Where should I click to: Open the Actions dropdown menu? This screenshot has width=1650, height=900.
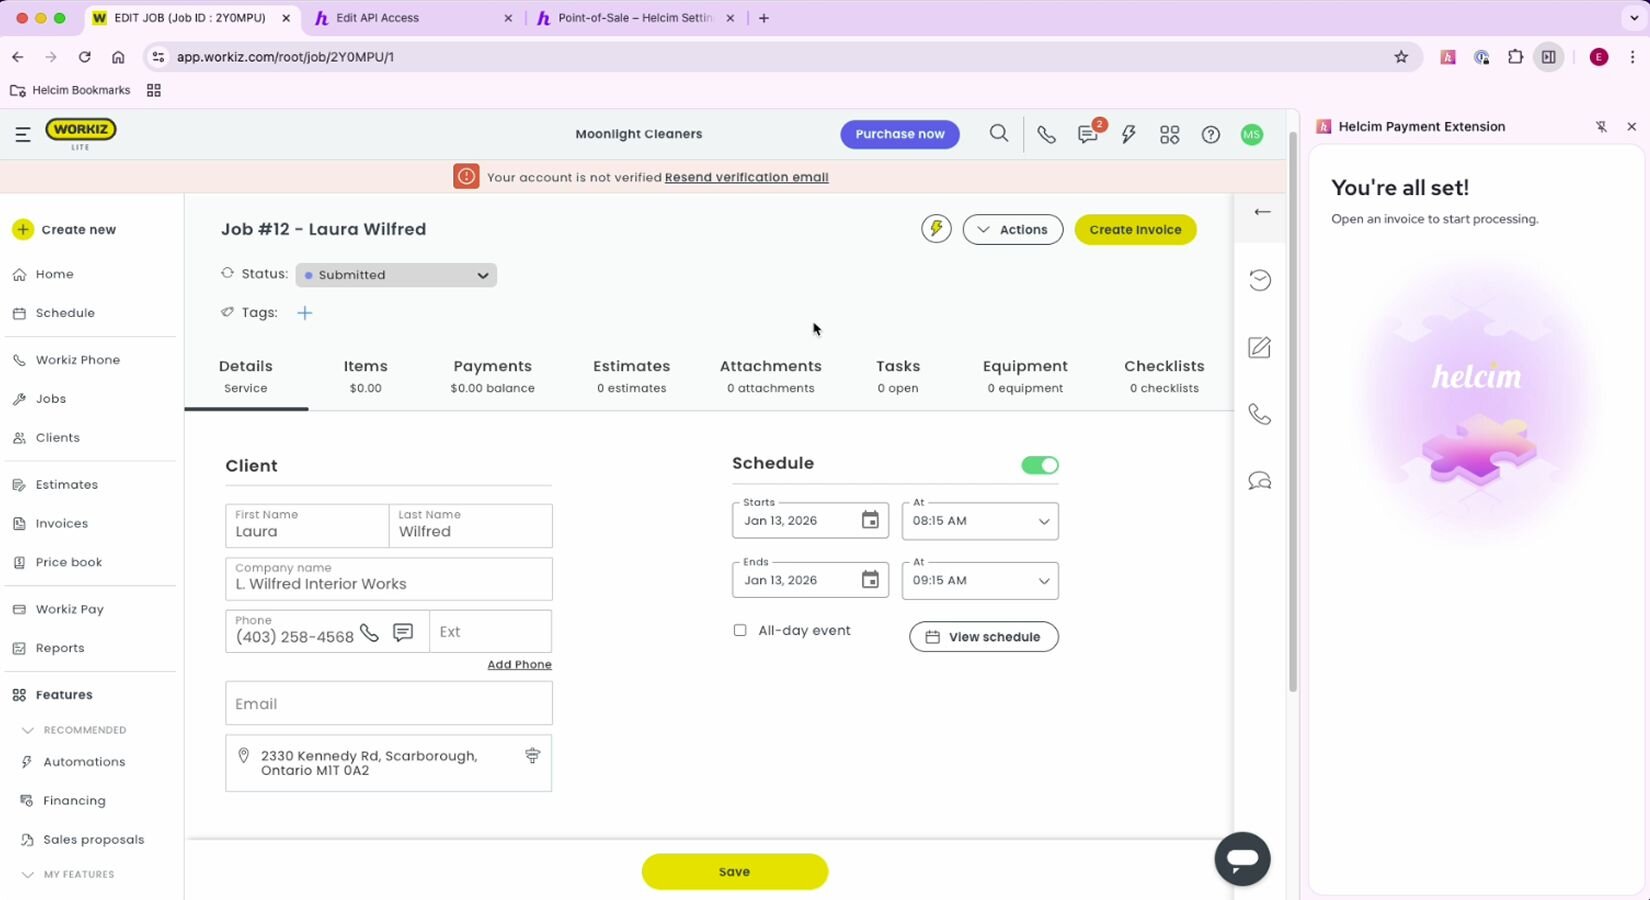point(1012,230)
